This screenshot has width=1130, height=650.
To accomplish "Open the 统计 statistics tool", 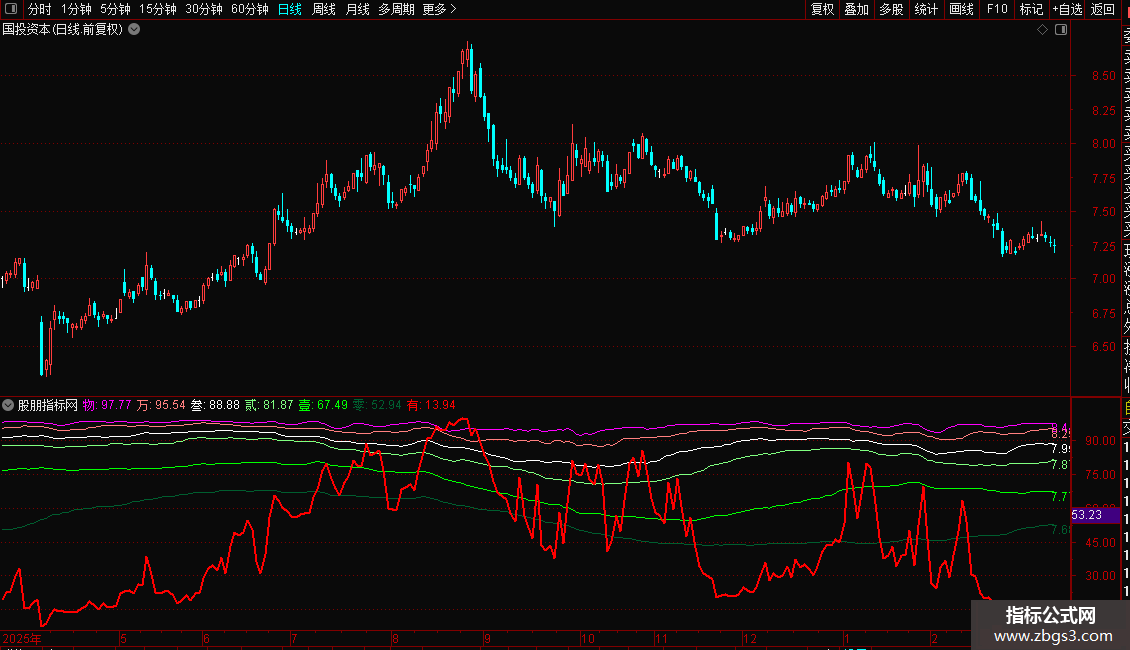I will (926, 9).
